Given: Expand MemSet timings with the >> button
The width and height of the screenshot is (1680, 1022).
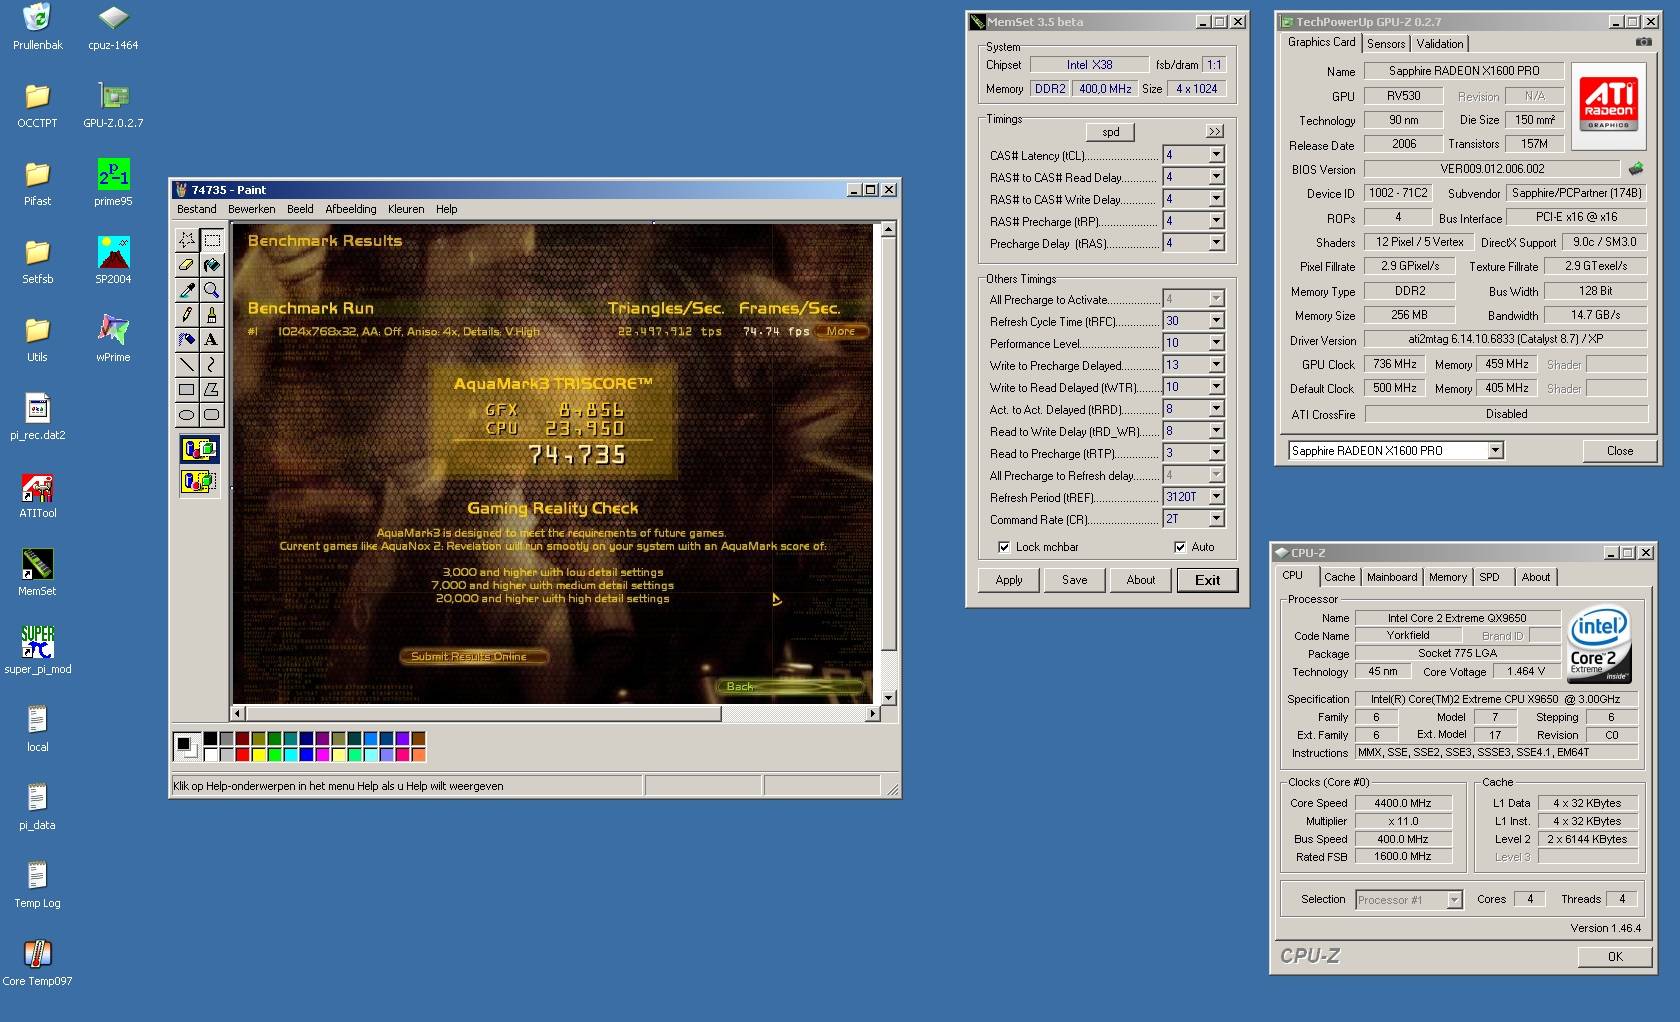Looking at the screenshot, I should 1214,131.
